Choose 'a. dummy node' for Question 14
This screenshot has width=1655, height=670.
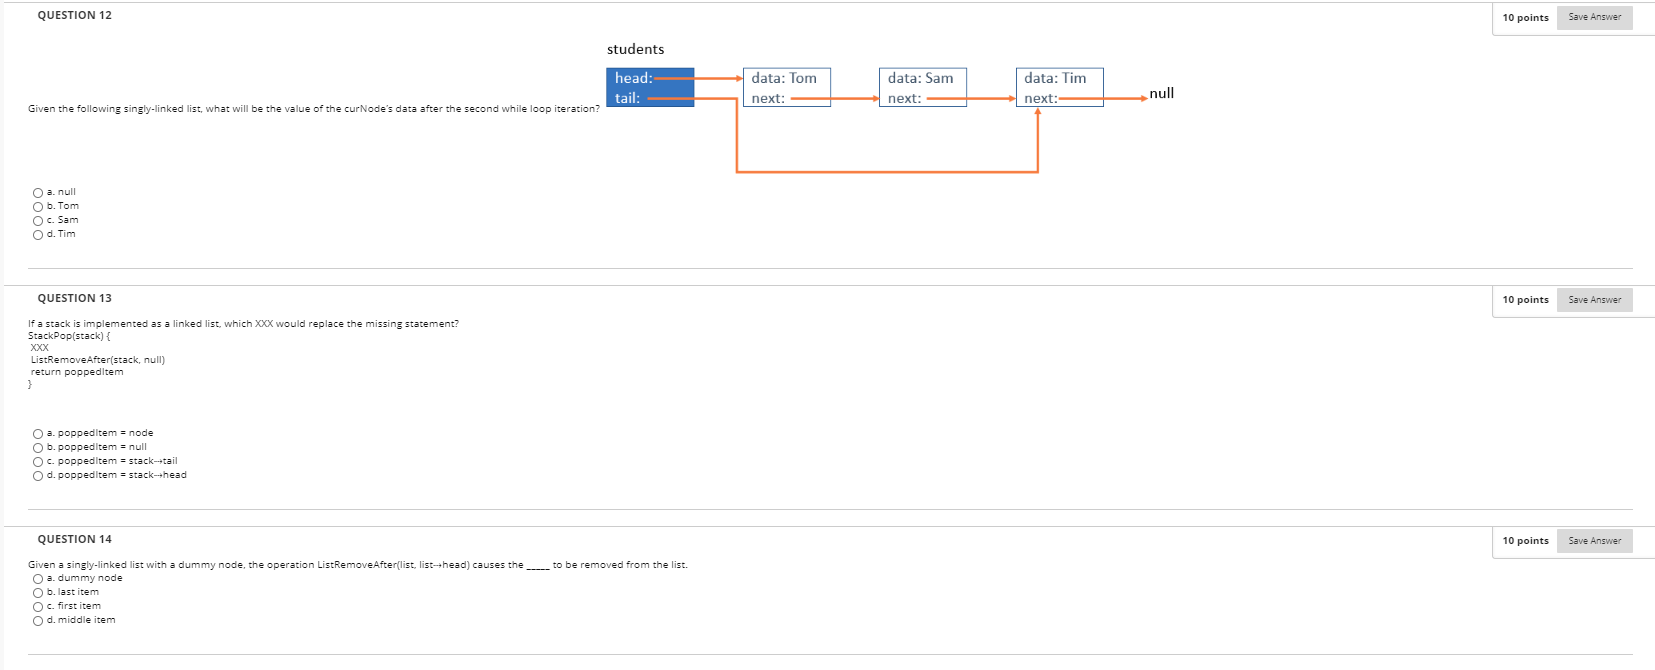point(38,579)
